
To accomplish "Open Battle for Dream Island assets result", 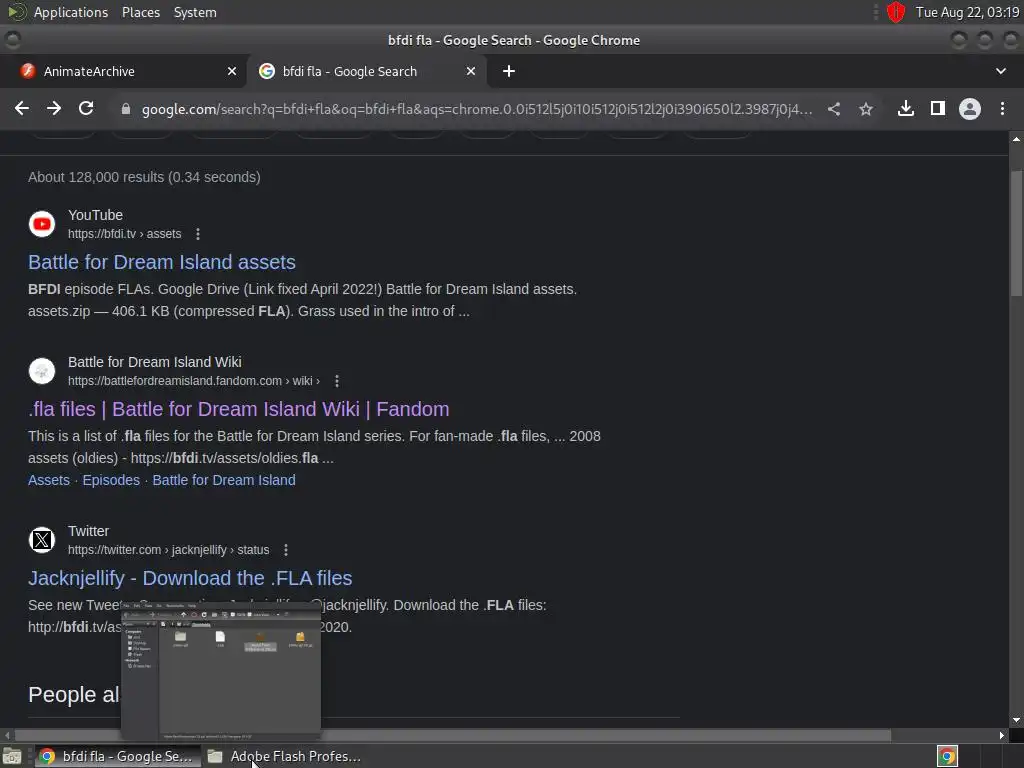I will [x=162, y=262].
